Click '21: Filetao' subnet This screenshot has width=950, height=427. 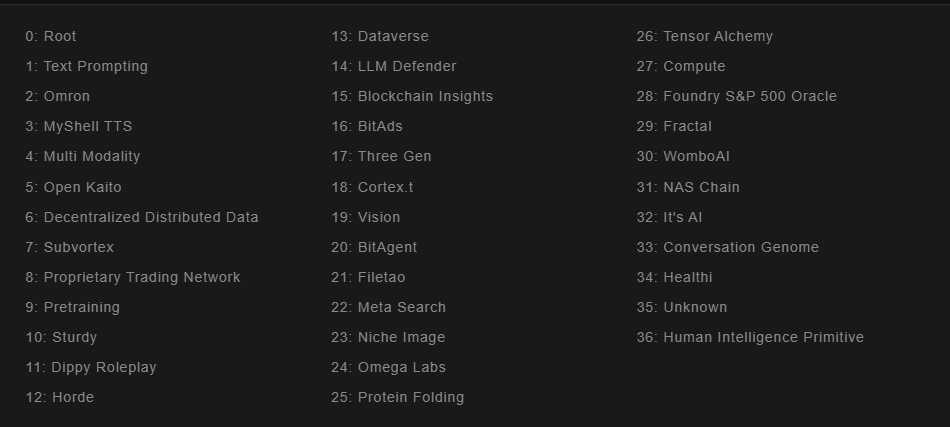(x=368, y=277)
